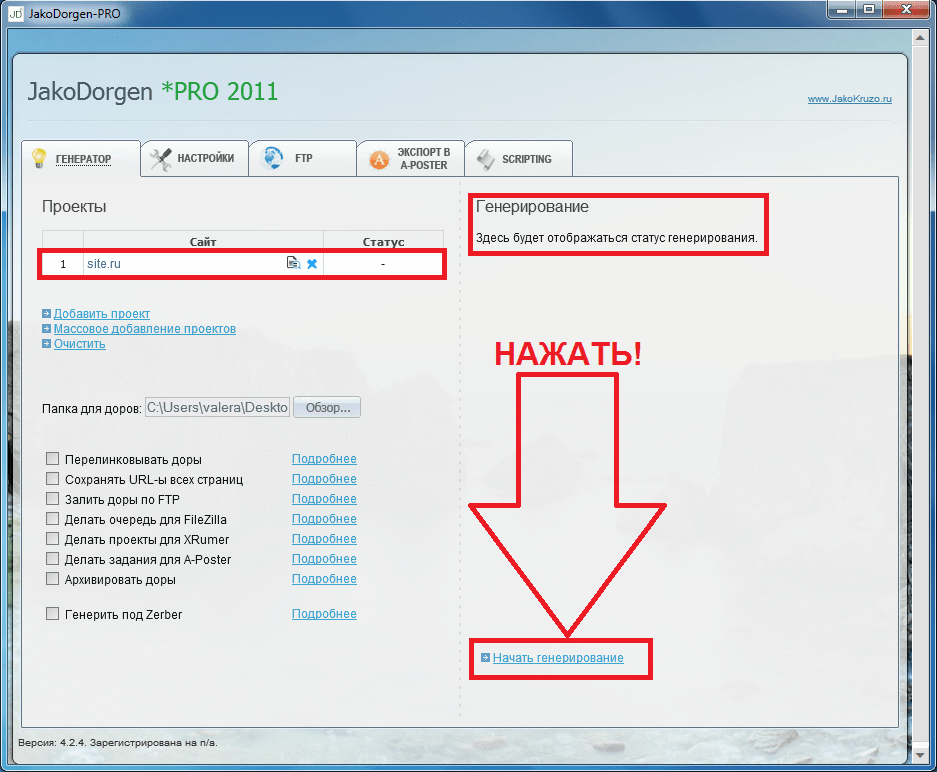Toggle Сохранять URL-ы всех страниц checkbox
Viewport: 937px width, 772px height.
tap(53, 479)
